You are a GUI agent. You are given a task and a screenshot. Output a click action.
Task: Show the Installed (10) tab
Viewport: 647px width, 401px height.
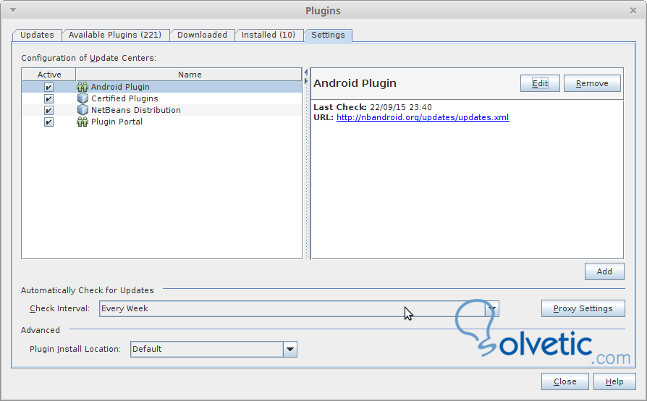pos(269,35)
